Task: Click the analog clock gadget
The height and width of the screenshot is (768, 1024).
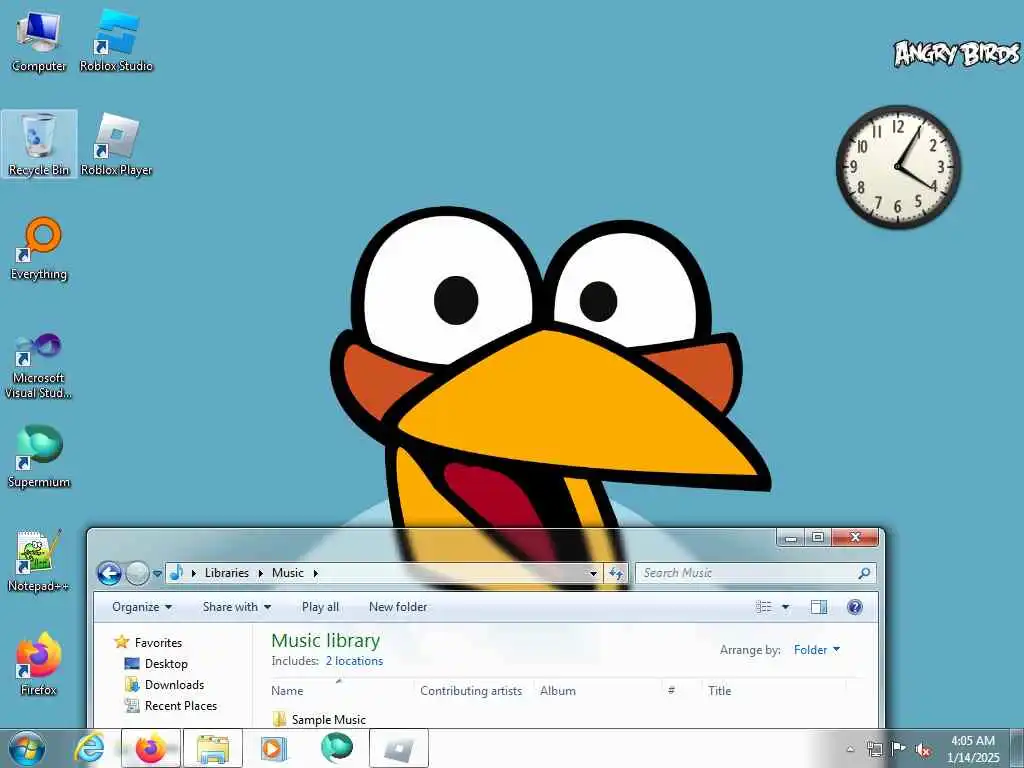Action: [898, 167]
